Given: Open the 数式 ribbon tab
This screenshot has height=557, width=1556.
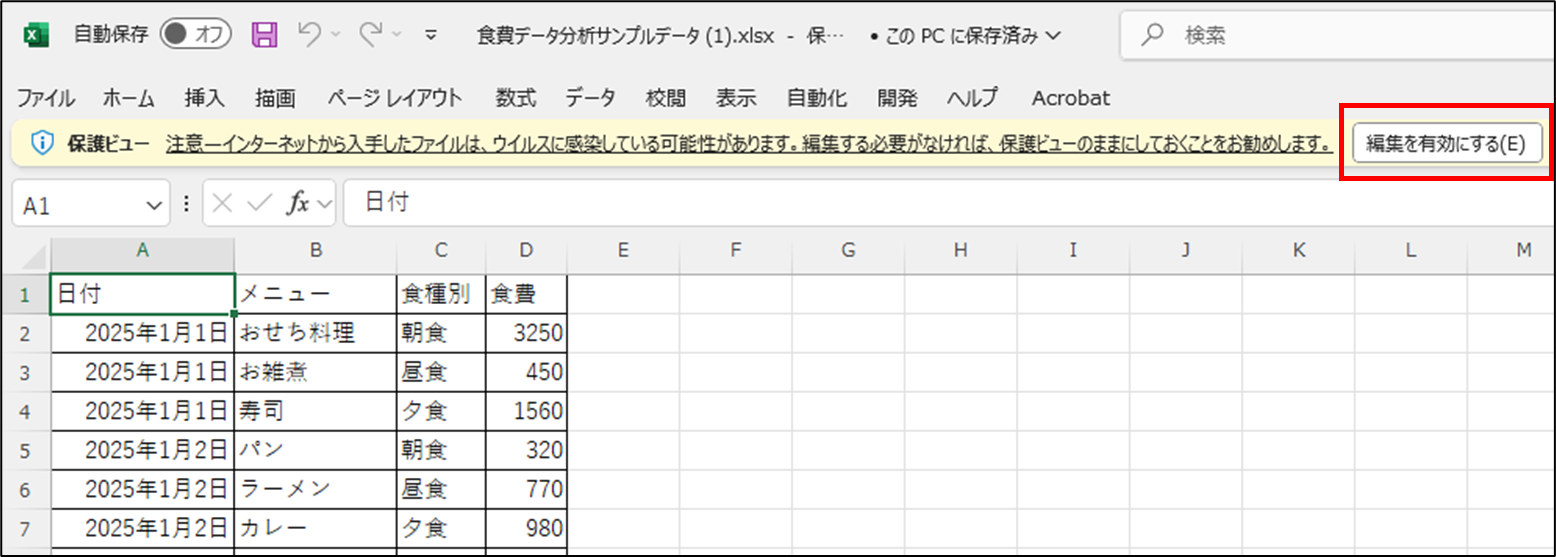Looking at the screenshot, I should [516, 98].
